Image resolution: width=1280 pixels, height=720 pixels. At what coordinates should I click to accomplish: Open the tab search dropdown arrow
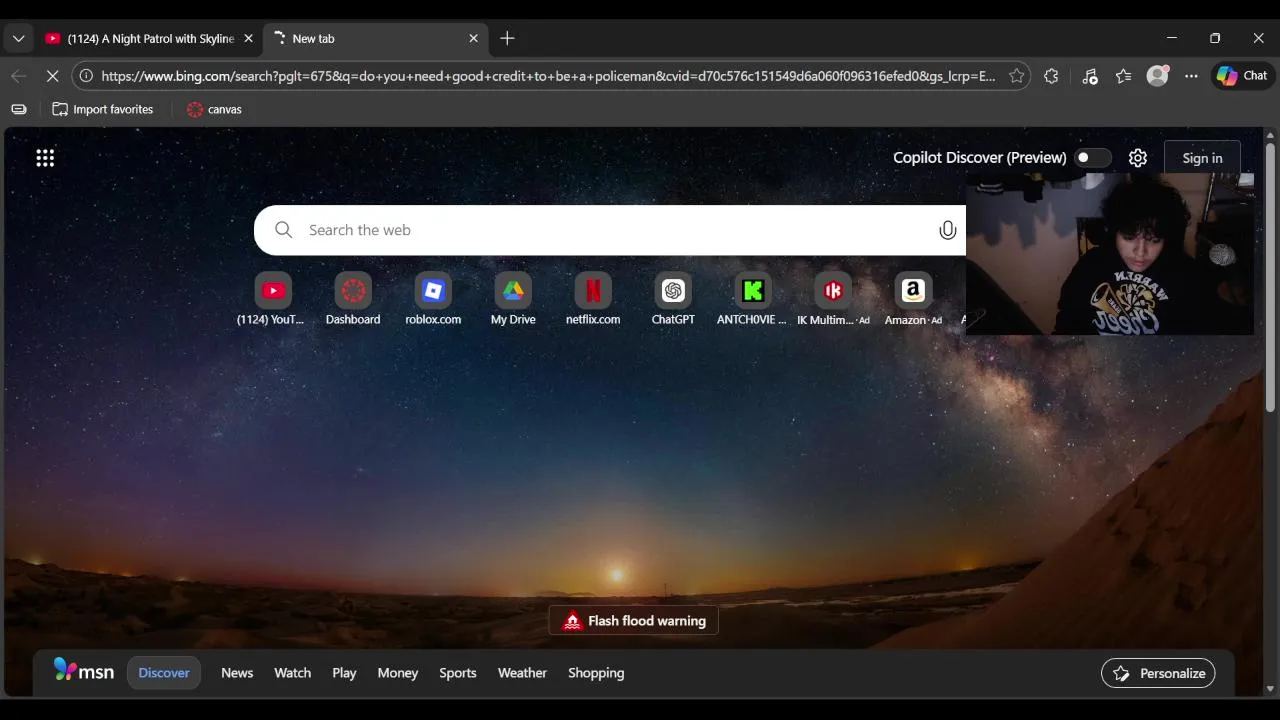tap(18, 38)
